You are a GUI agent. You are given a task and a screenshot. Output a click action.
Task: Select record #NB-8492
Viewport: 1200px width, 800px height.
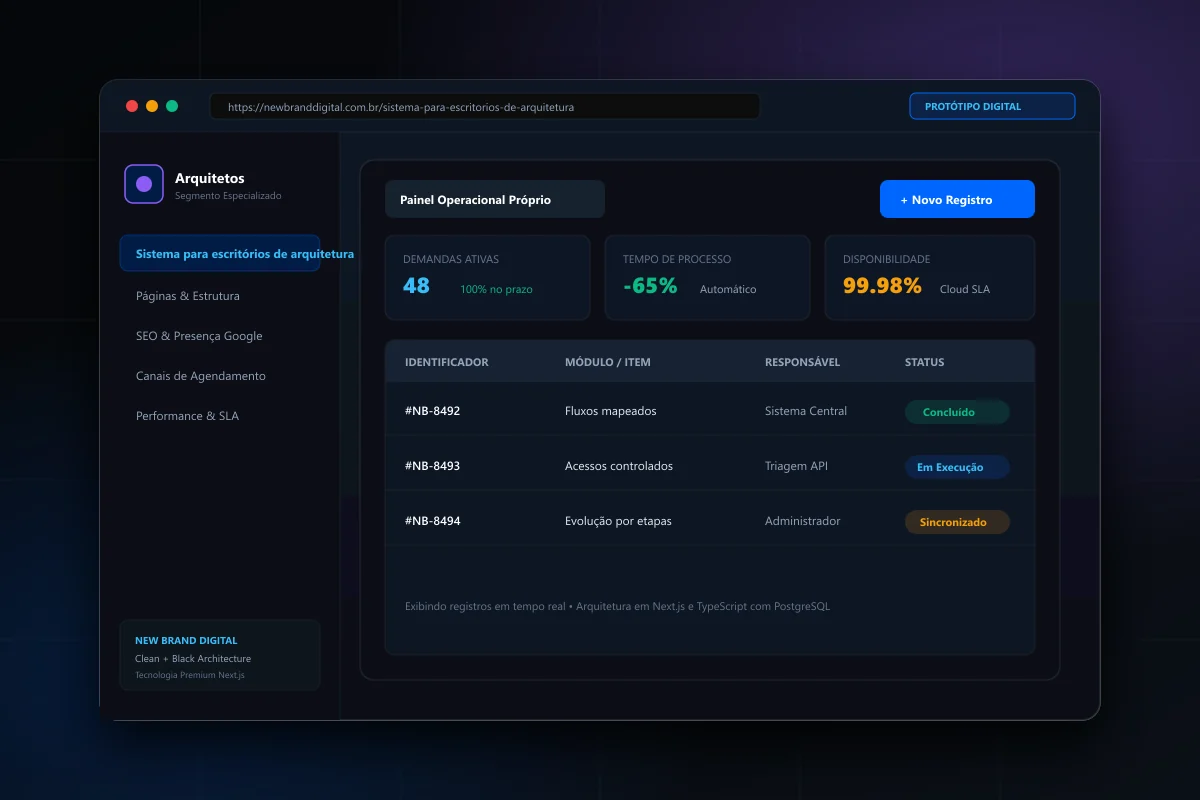point(433,411)
